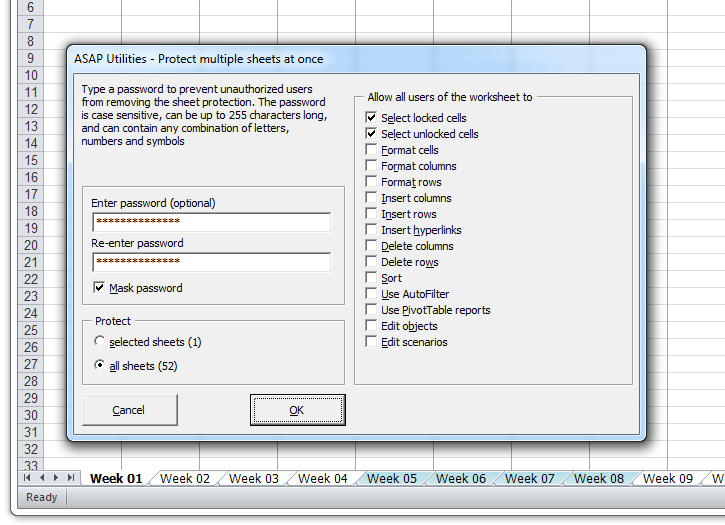Viewport: 725px width, 525px height.
Task: Uncheck Select unlocked cells option
Action: pos(371,134)
